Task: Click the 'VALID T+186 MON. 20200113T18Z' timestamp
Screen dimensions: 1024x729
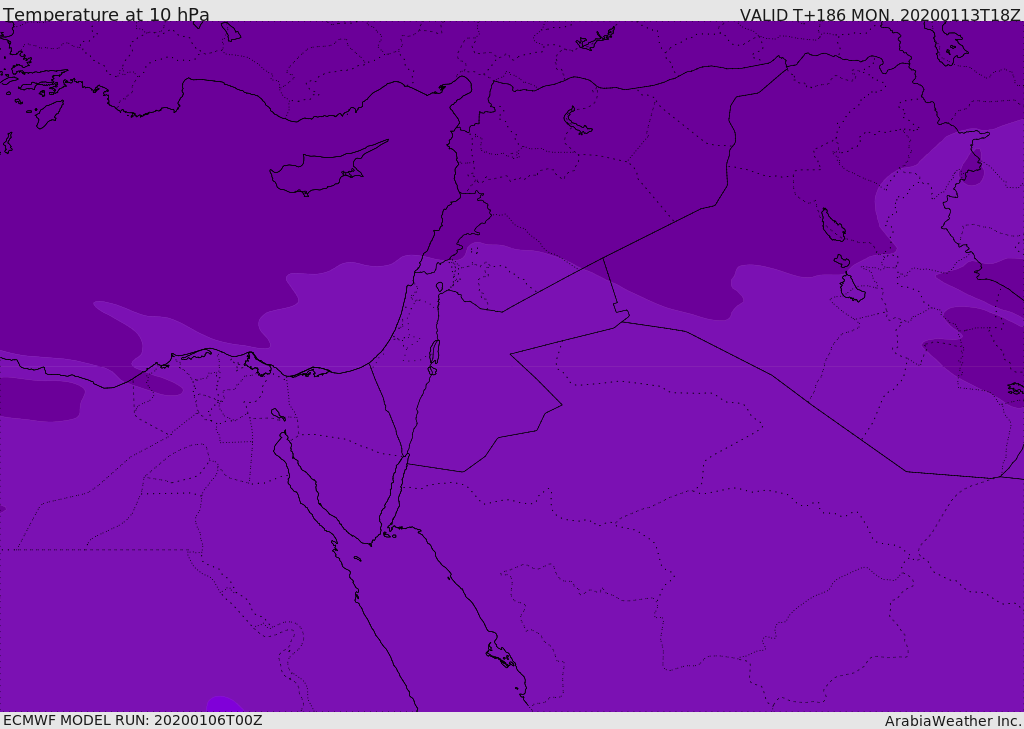Action: [880, 15]
